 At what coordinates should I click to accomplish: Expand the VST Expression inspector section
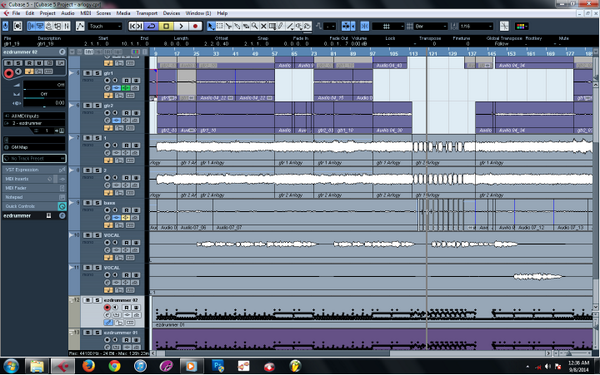(34, 170)
